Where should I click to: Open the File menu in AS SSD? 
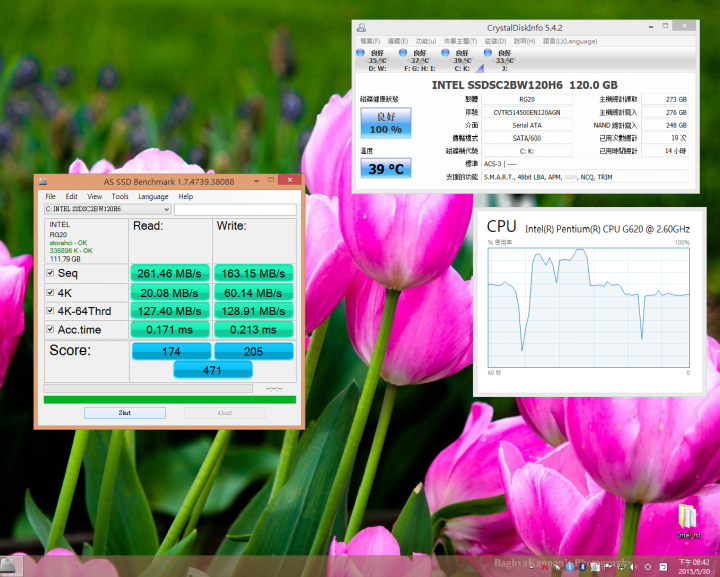point(50,196)
